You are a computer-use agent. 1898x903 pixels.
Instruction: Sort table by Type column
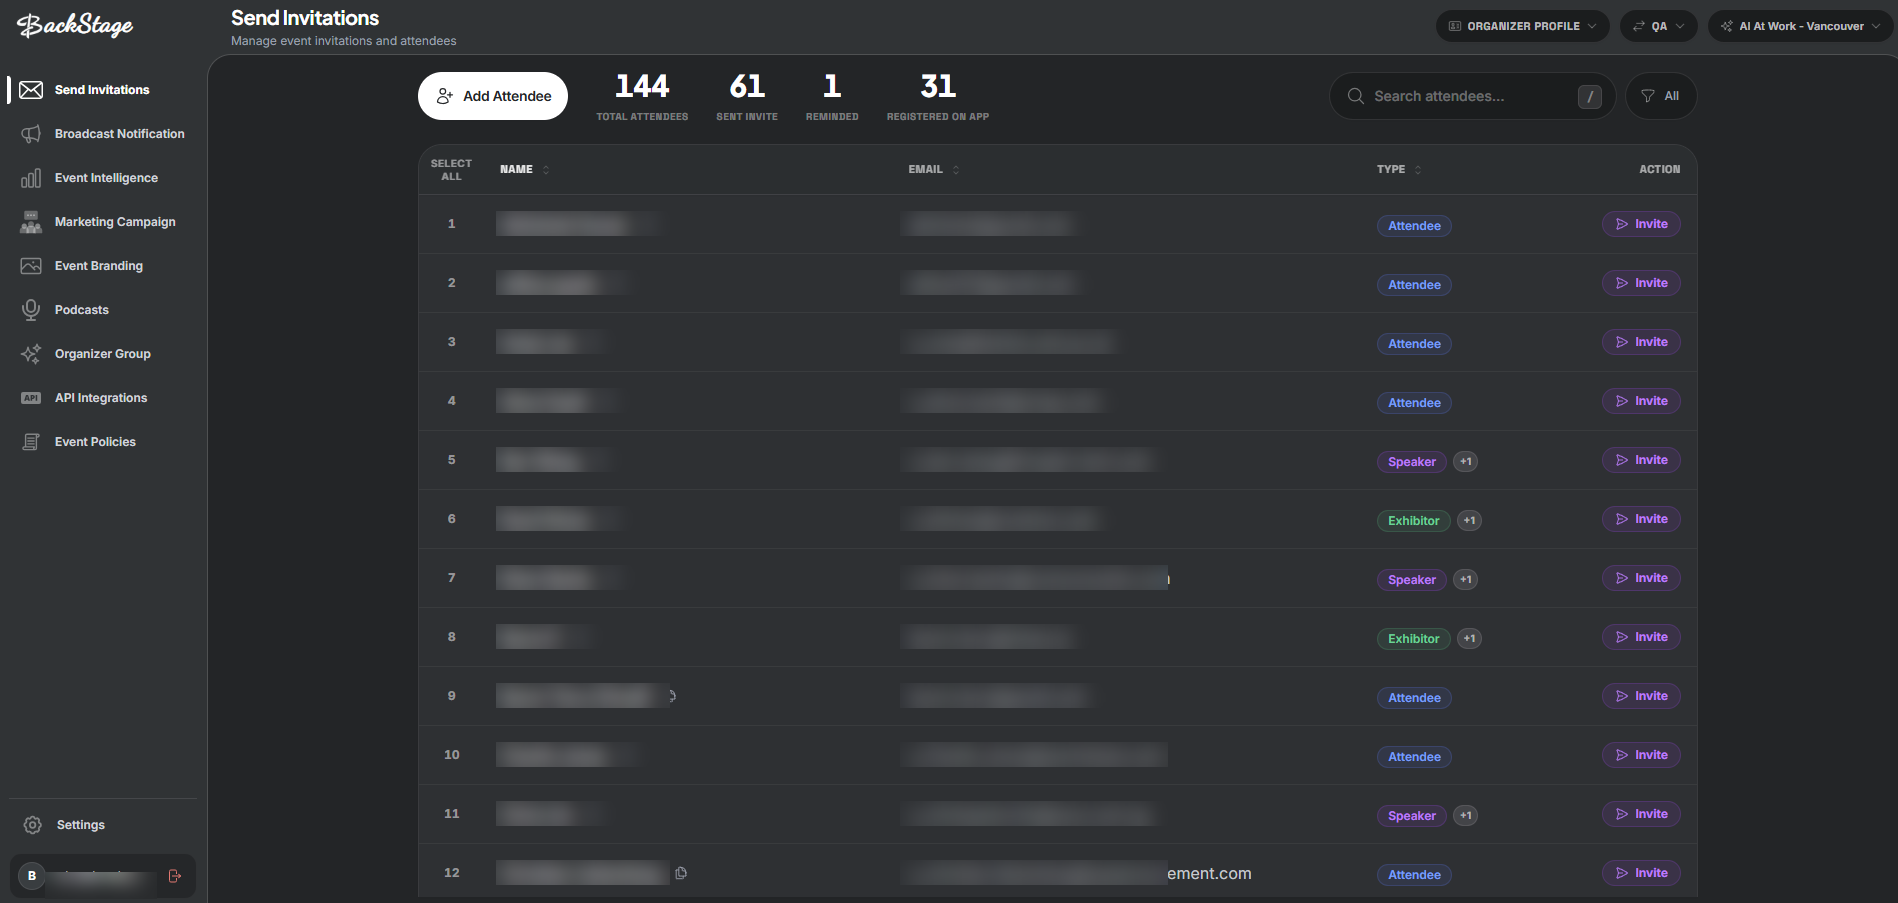[1399, 170]
